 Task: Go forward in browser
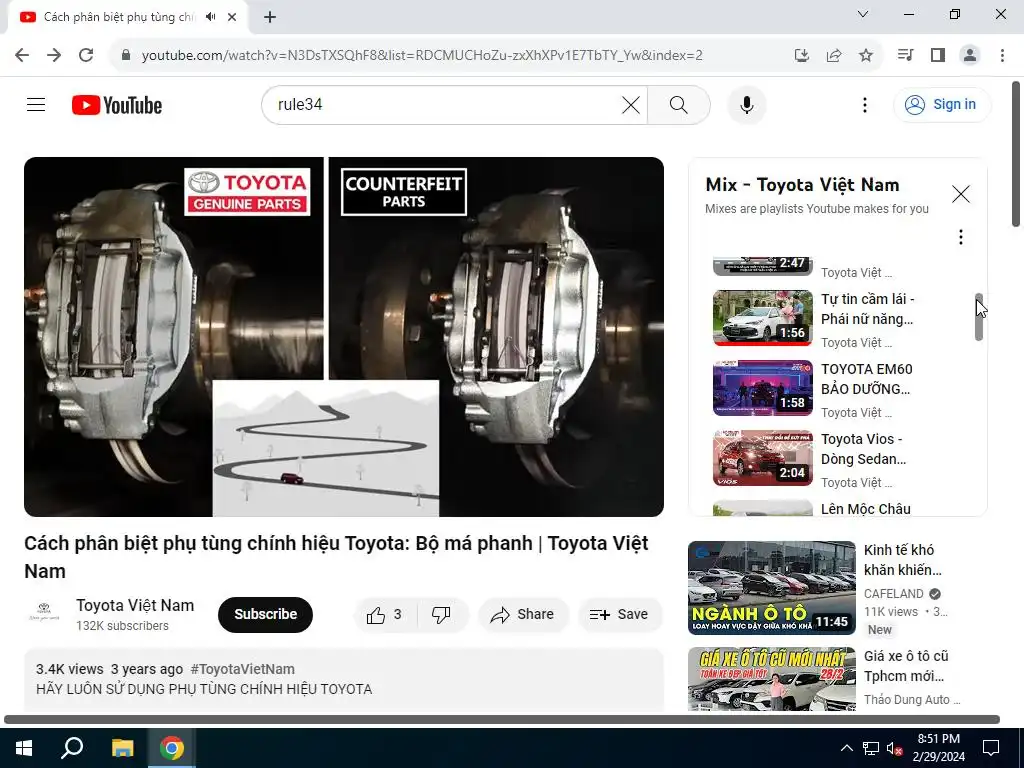(54, 55)
